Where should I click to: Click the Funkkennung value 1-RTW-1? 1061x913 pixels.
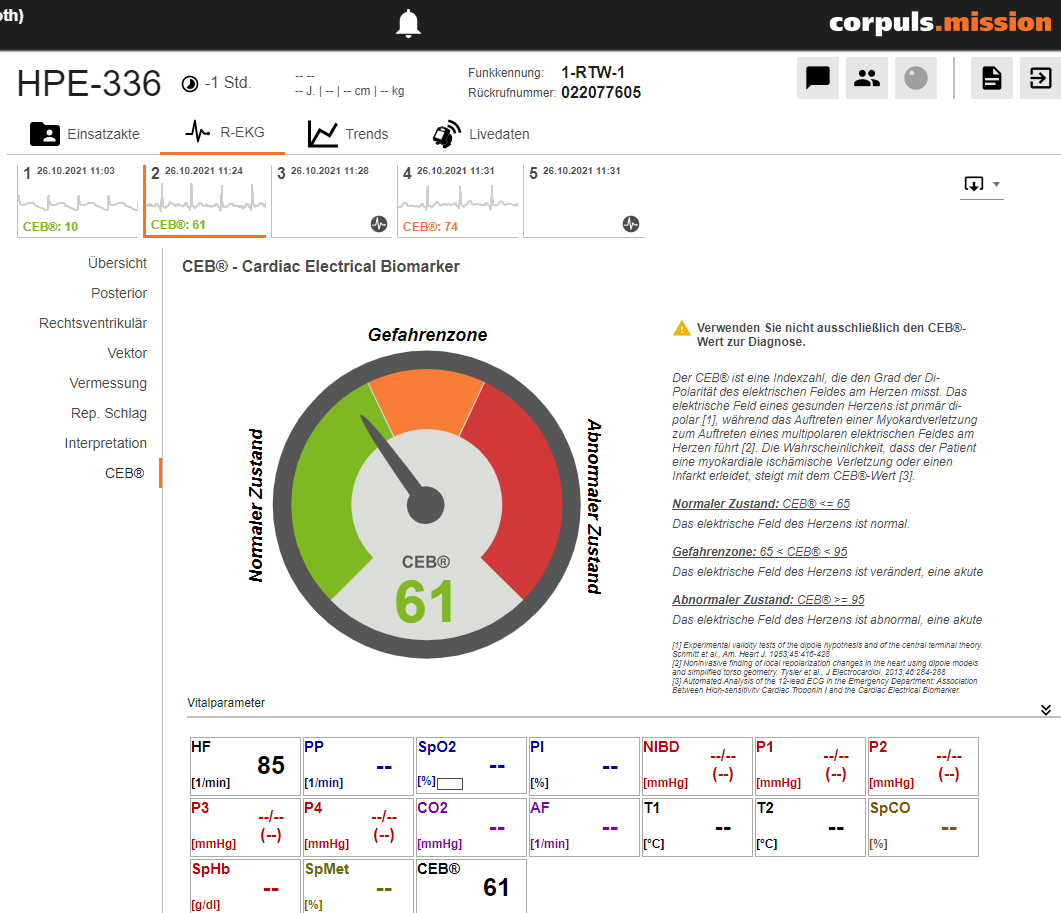tap(593, 72)
